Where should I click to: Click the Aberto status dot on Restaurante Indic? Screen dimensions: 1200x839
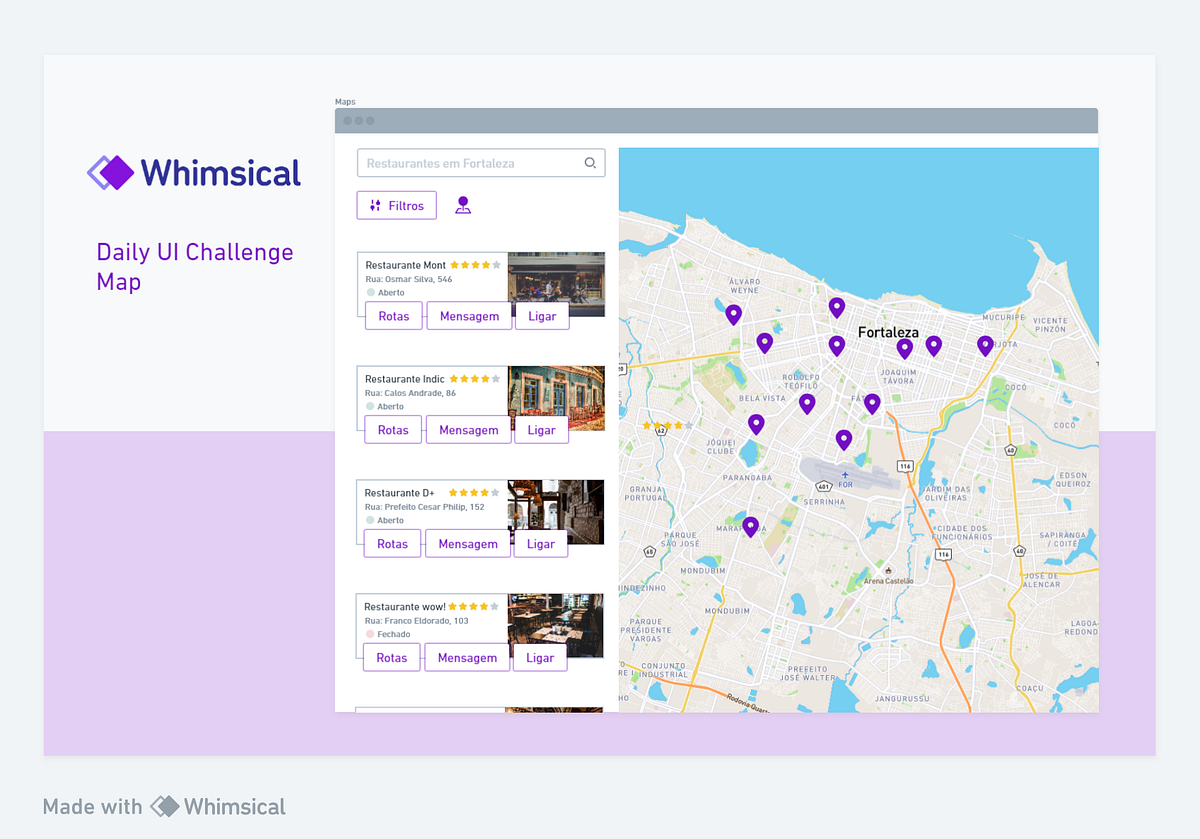[x=368, y=407]
